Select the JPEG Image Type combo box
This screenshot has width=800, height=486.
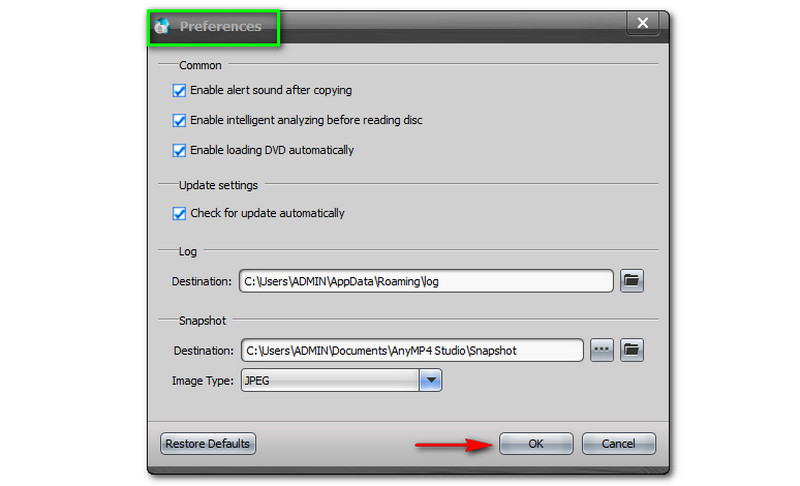(341, 380)
